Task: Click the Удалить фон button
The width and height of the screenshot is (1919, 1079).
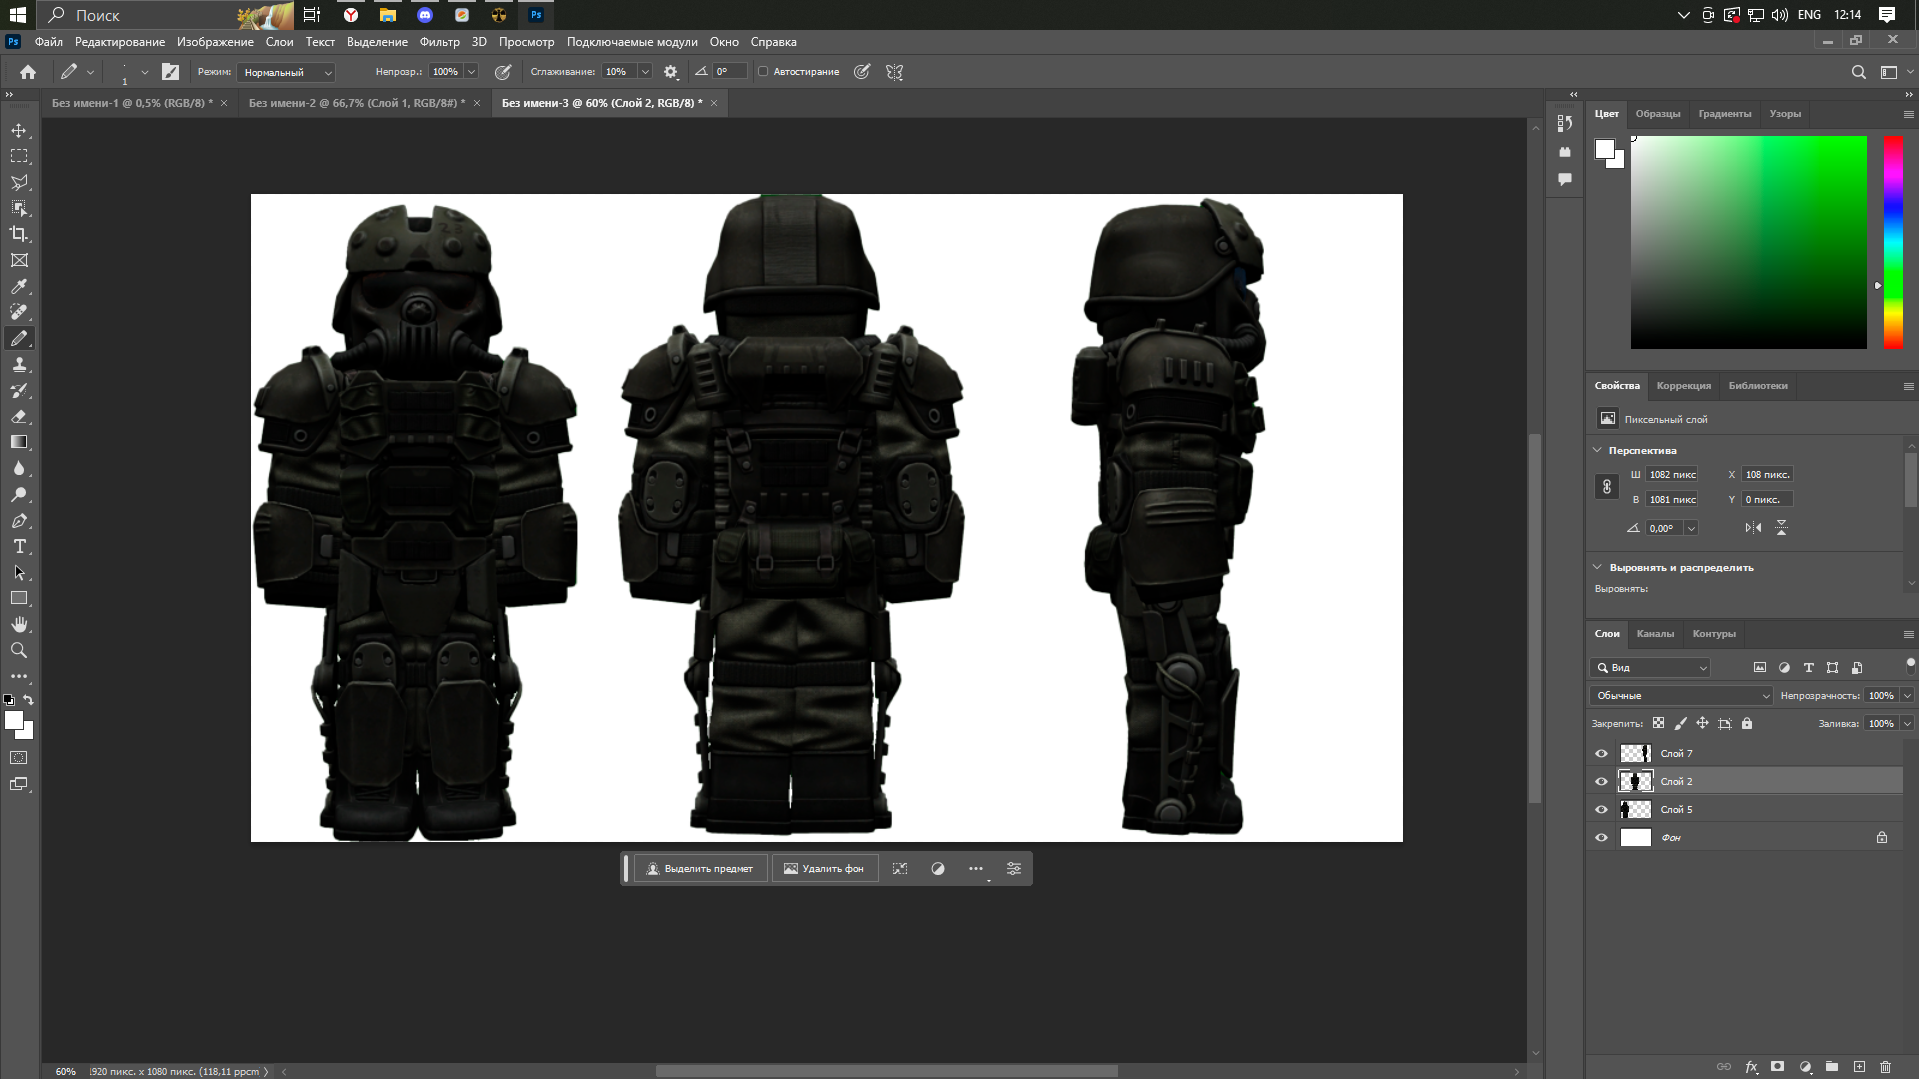Action: pyautogui.click(x=824, y=869)
